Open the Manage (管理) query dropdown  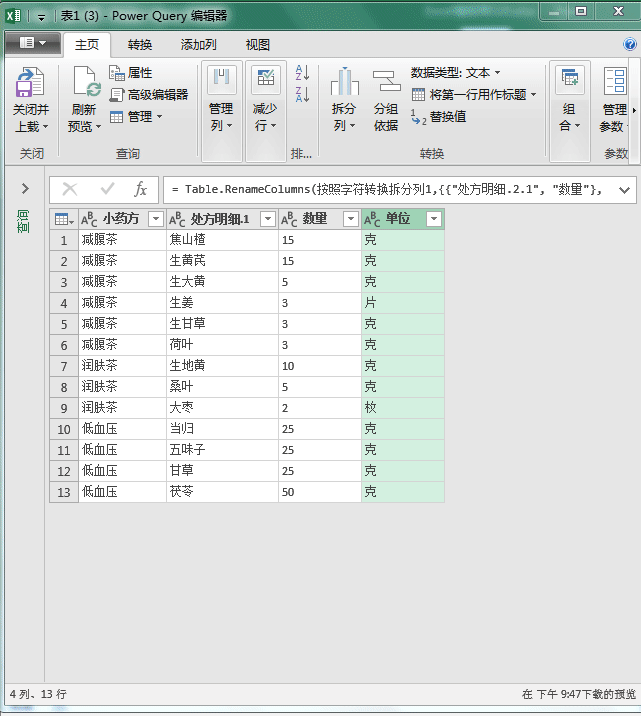(x=136, y=117)
